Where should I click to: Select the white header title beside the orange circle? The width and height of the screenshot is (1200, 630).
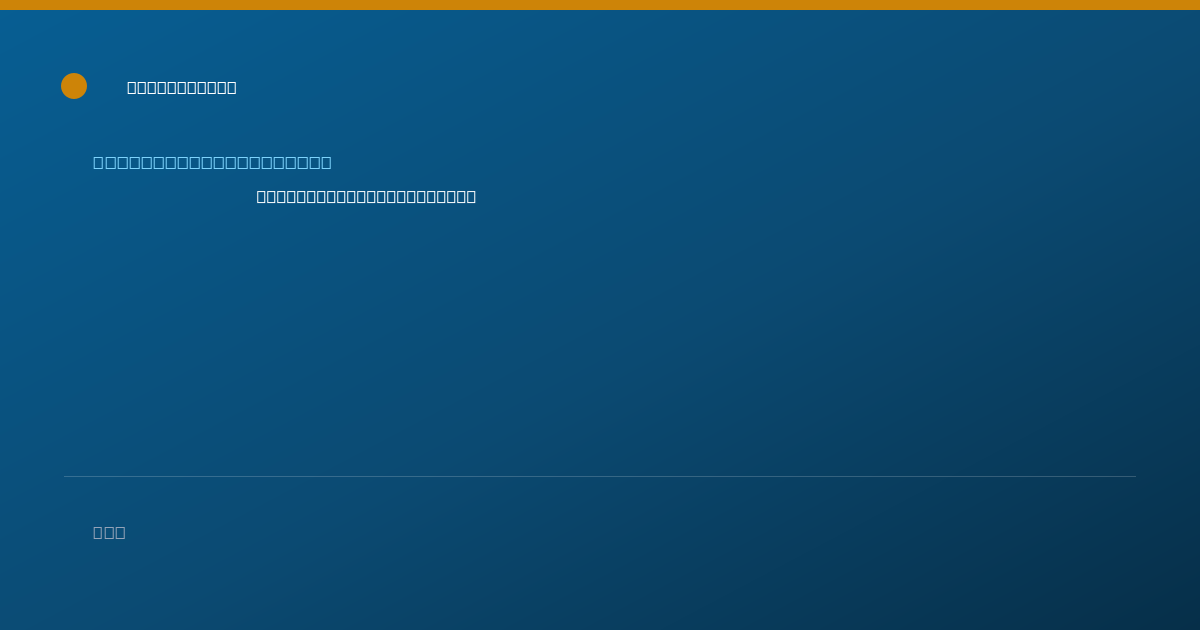tap(182, 87)
